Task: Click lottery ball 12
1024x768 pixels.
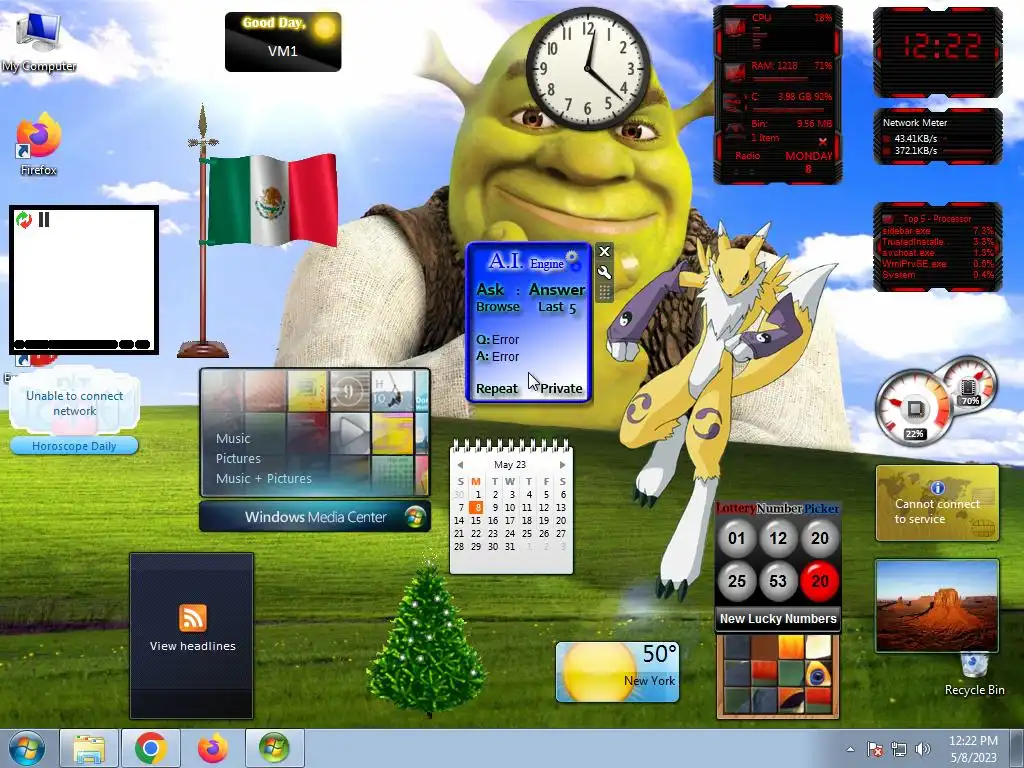Action: click(778, 538)
